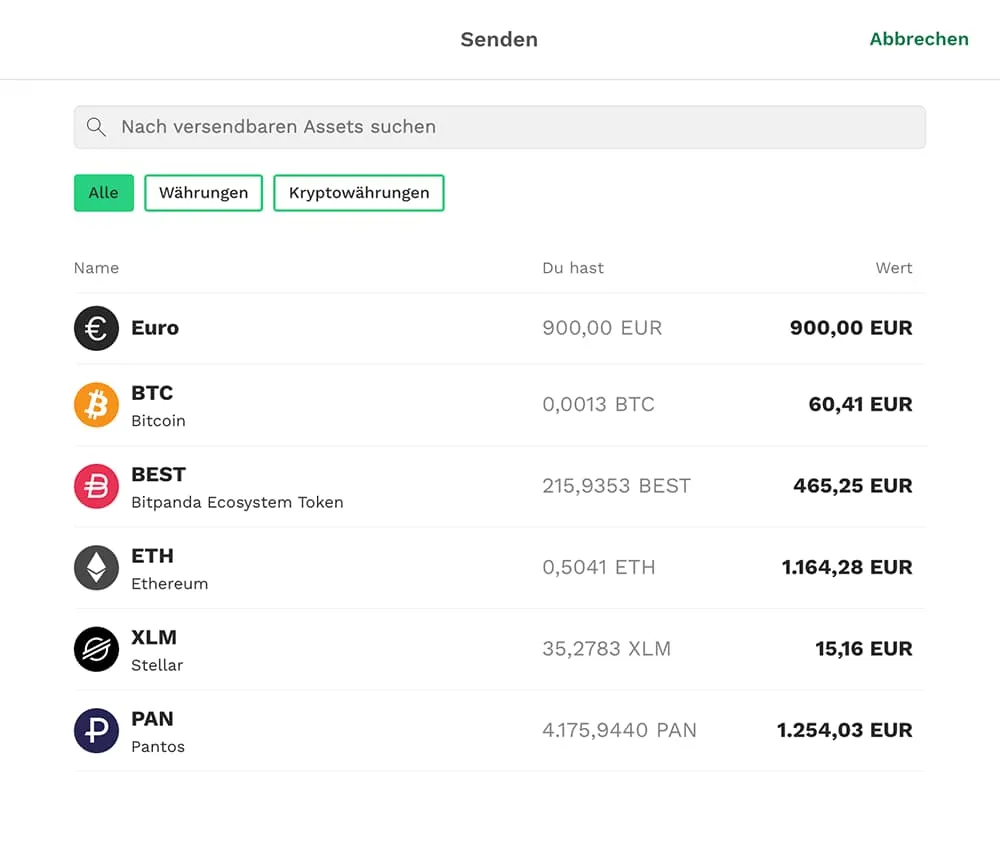Click the red BEST token icon
Viewport: 1000px width, 846px height.
coord(96,486)
